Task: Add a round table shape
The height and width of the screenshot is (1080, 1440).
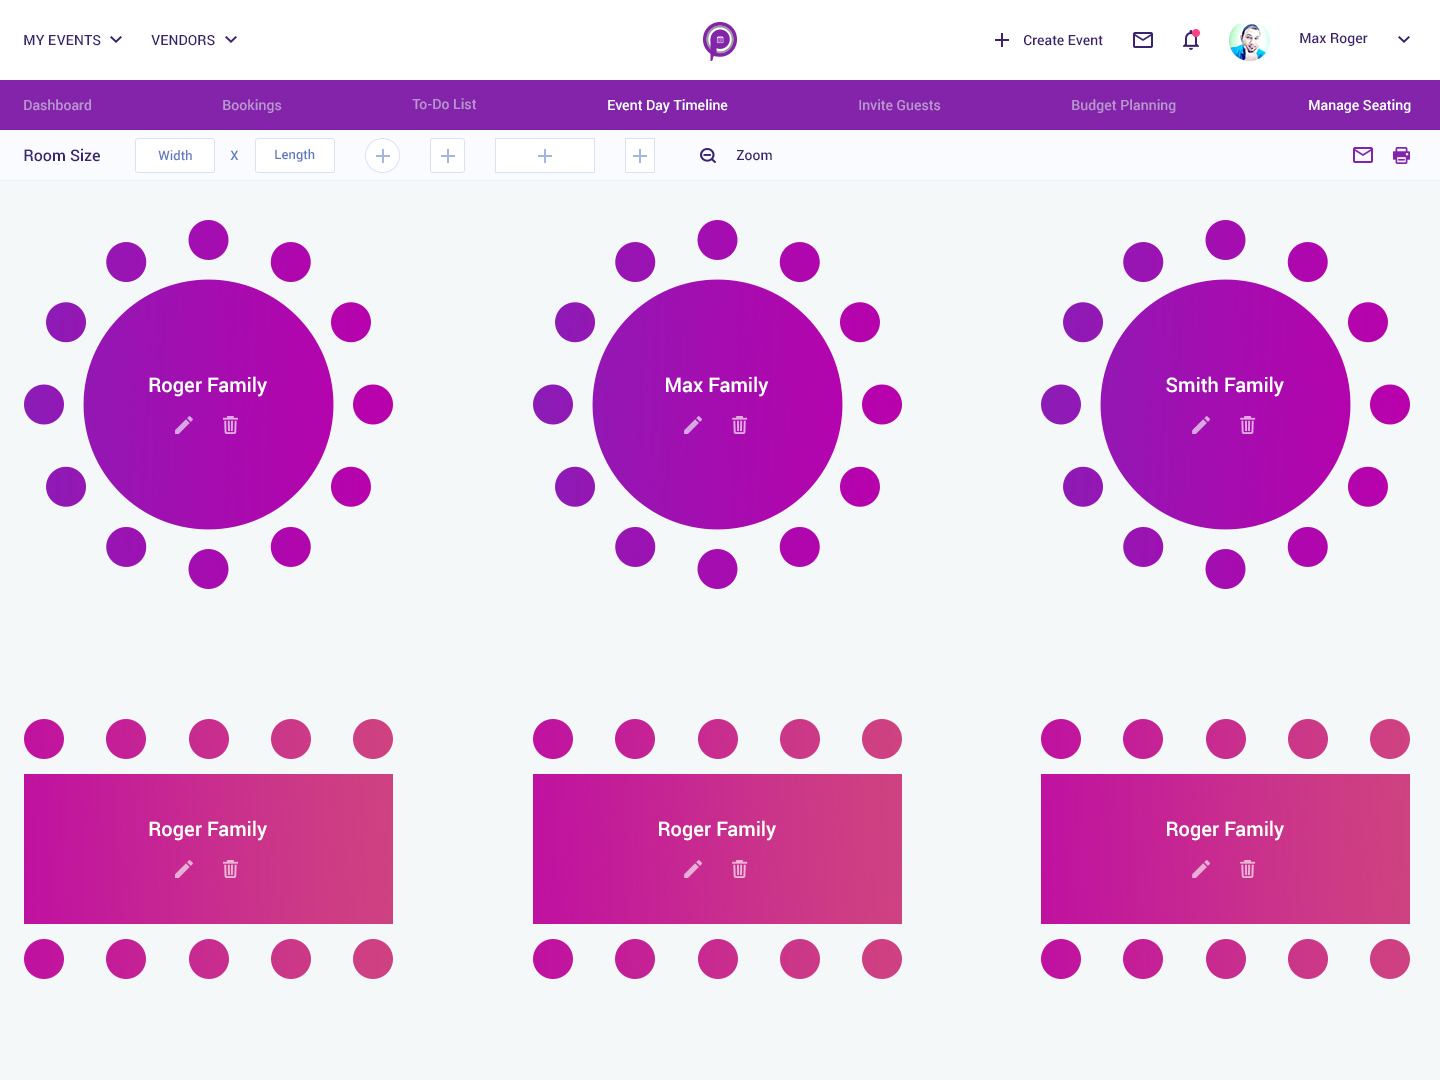Action: (382, 155)
